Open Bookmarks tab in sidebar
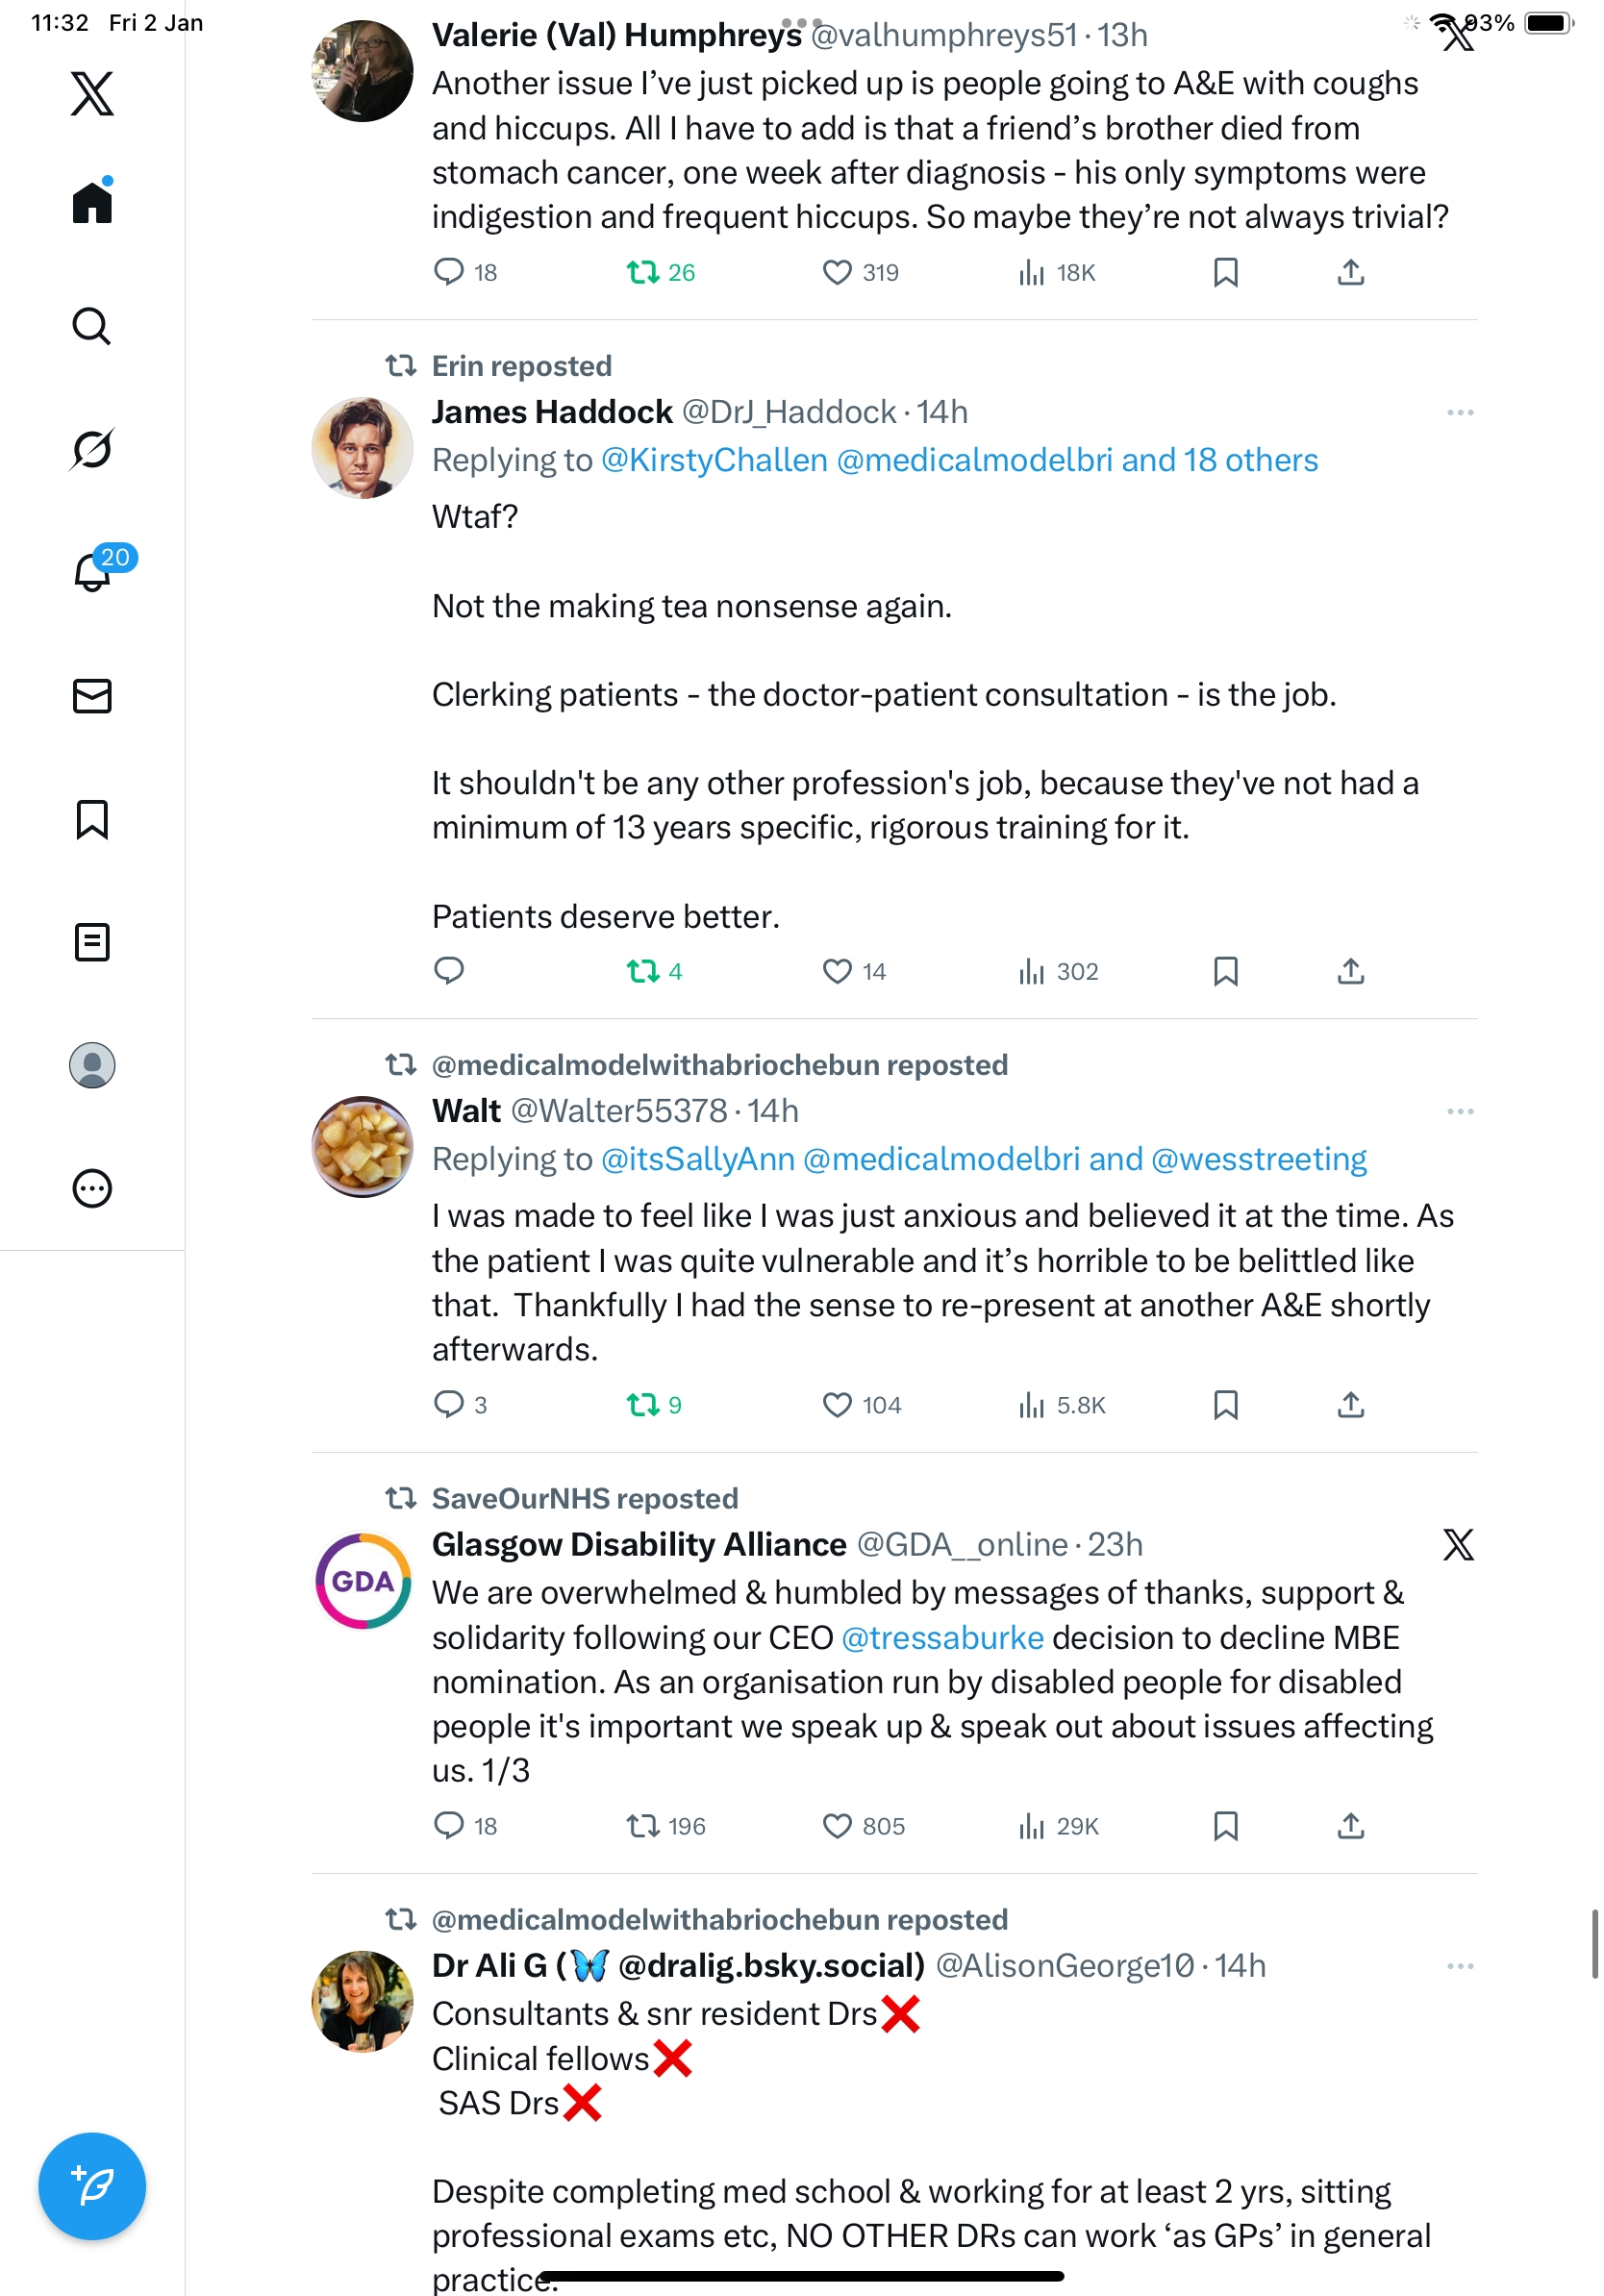Viewport: 1604px width, 2296px height. [92, 819]
